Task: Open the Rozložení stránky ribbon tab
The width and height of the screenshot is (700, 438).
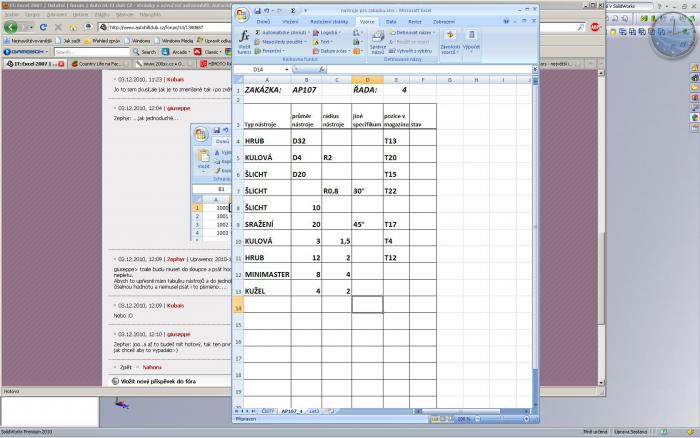Action: [x=329, y=20]
